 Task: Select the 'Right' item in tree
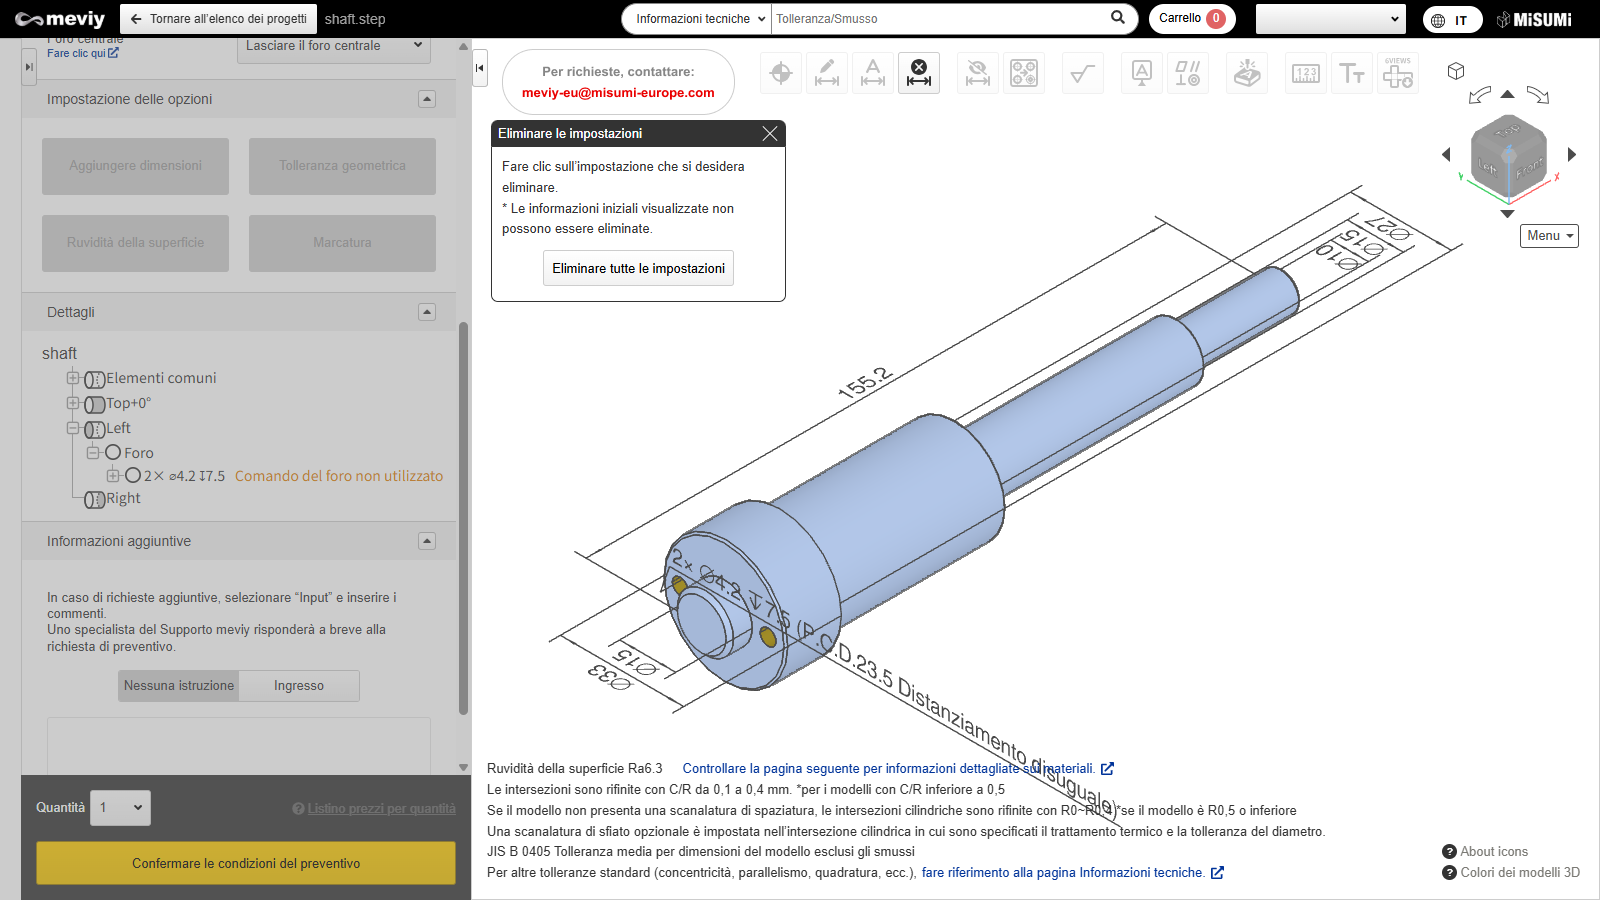coord(123,498)
